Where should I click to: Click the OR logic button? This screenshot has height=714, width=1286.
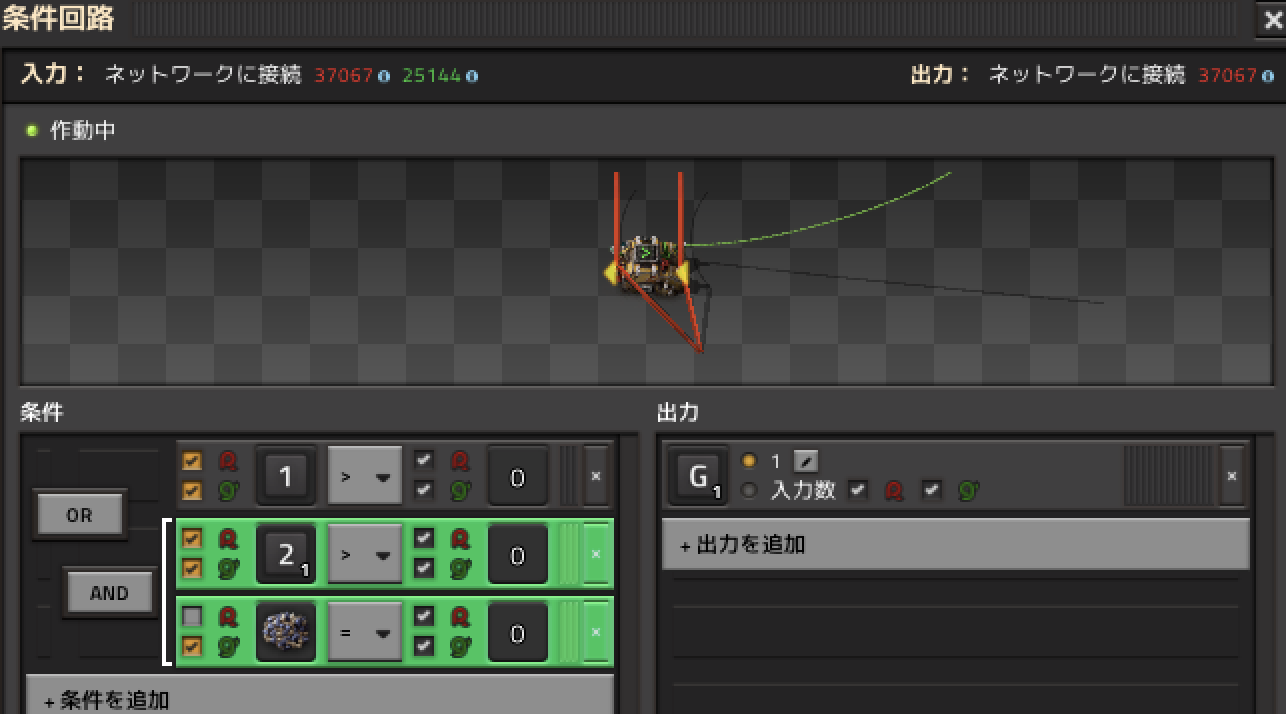[x=79, y=515]
